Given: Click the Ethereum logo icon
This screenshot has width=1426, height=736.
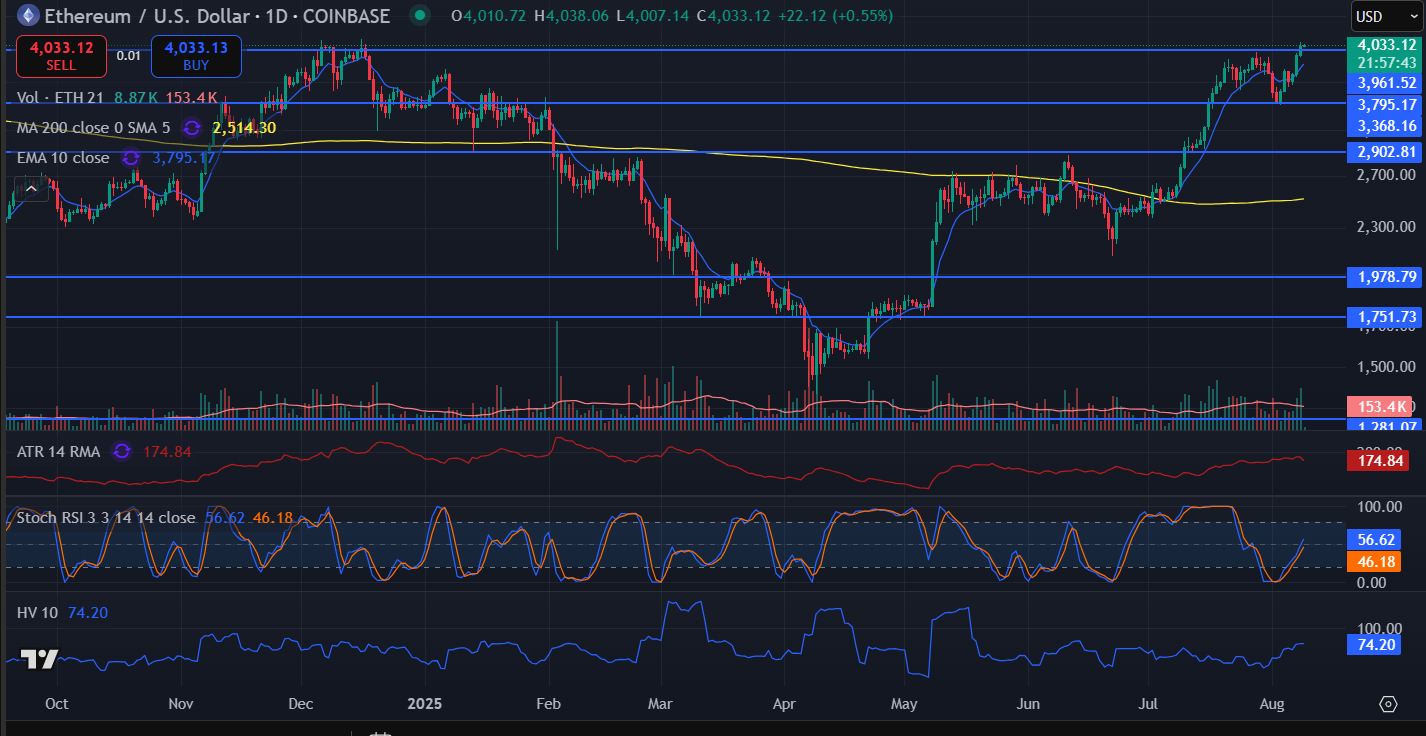Looking at the screenshot, I should [28, 15].
